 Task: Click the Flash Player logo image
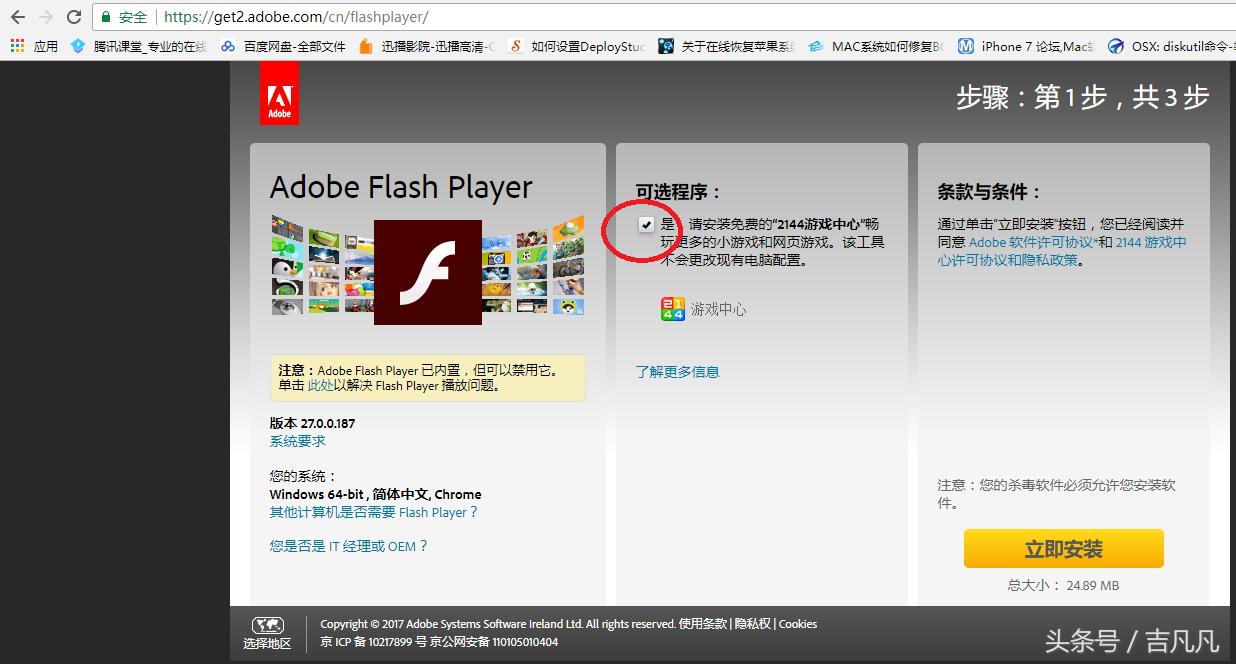tap(427, 272)
